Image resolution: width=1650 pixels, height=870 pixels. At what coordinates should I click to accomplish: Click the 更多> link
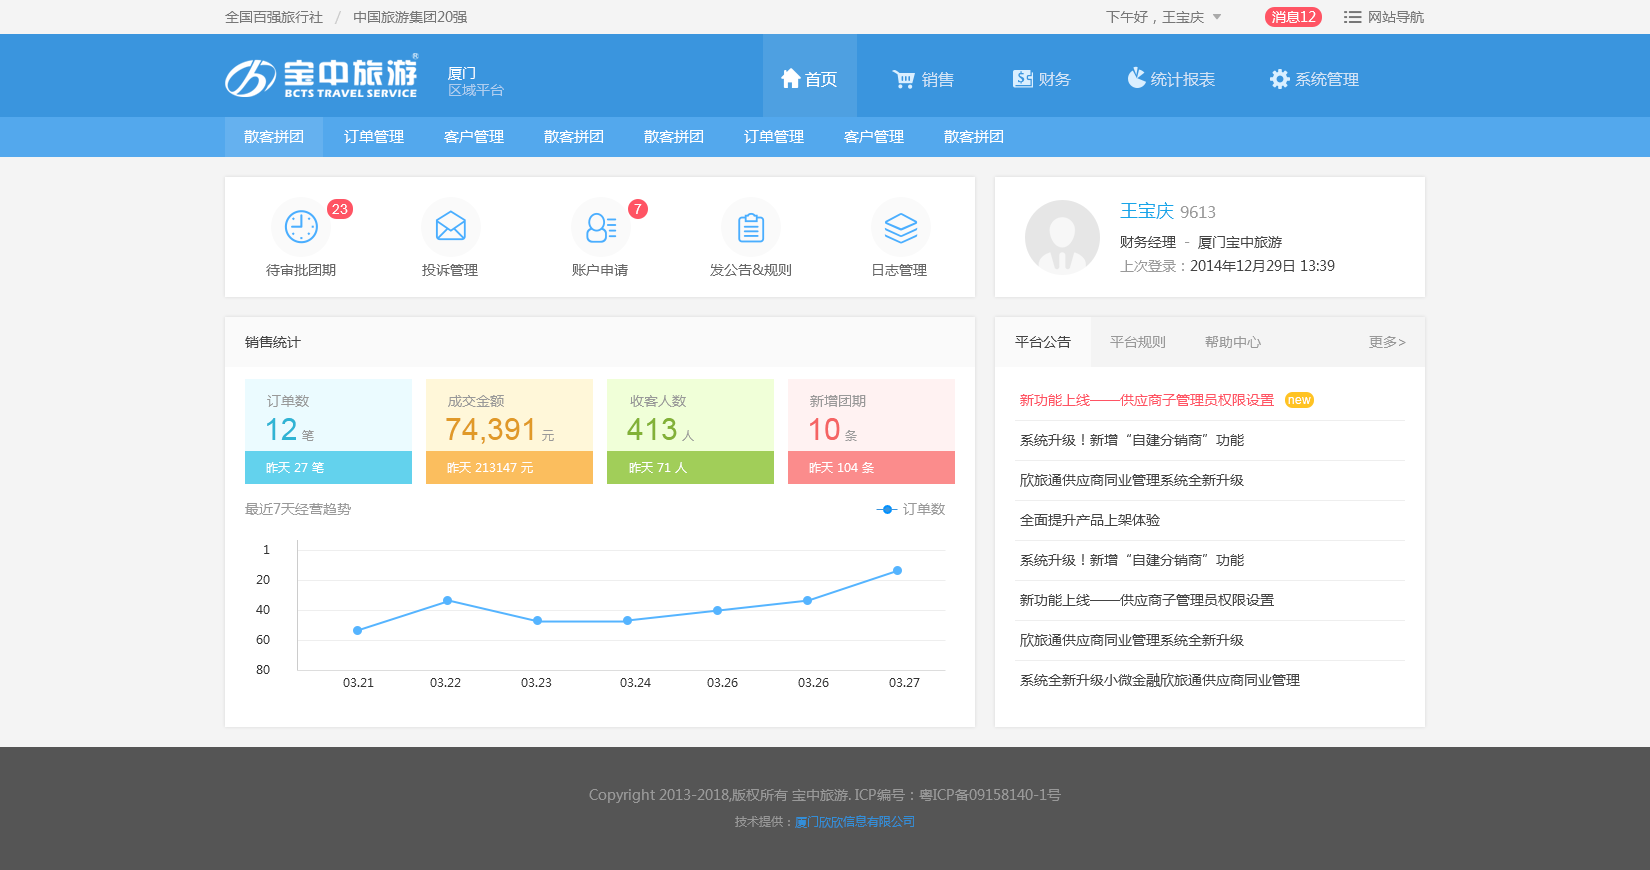pyautogui.click(x=1387, y=342)
